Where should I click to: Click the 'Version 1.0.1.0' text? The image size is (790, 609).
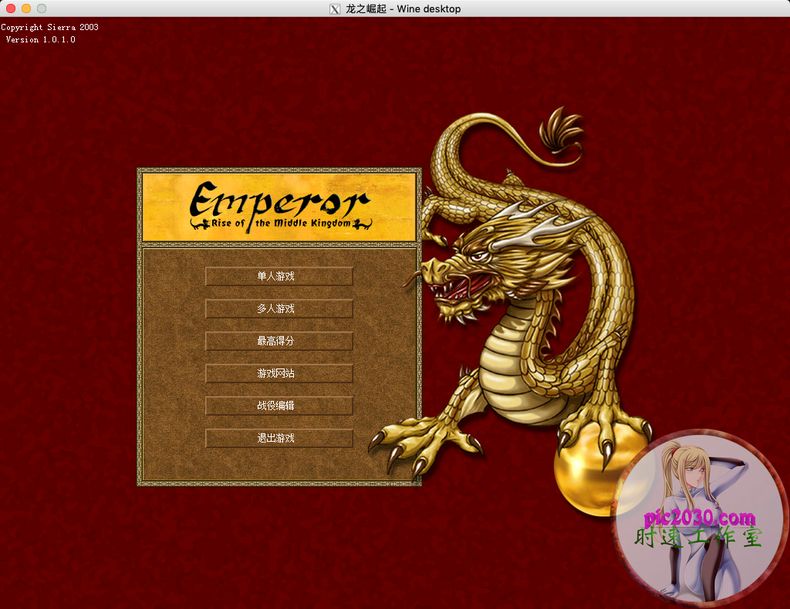(x=40, y=39)
